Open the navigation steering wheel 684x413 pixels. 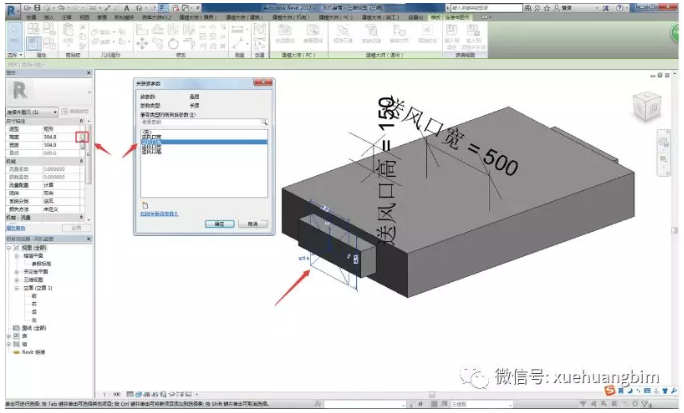point(664,142)
